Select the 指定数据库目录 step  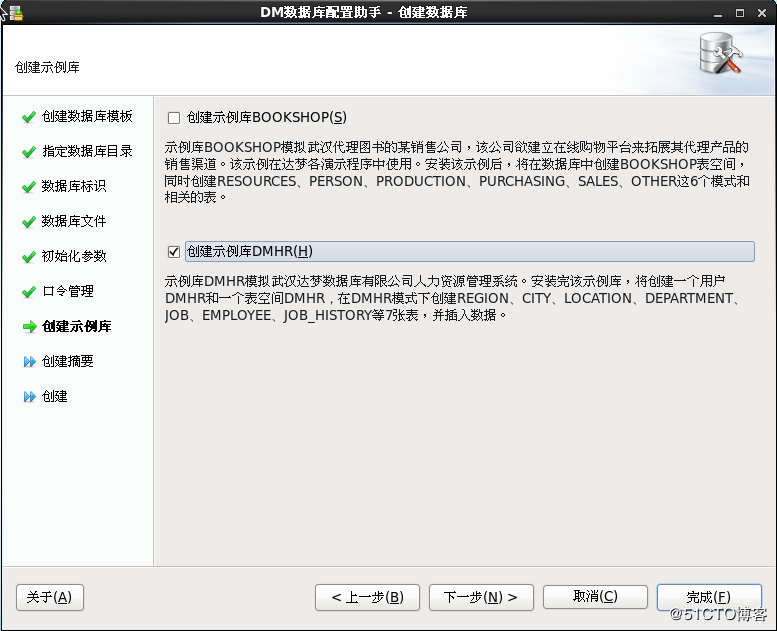coord(87,151)
